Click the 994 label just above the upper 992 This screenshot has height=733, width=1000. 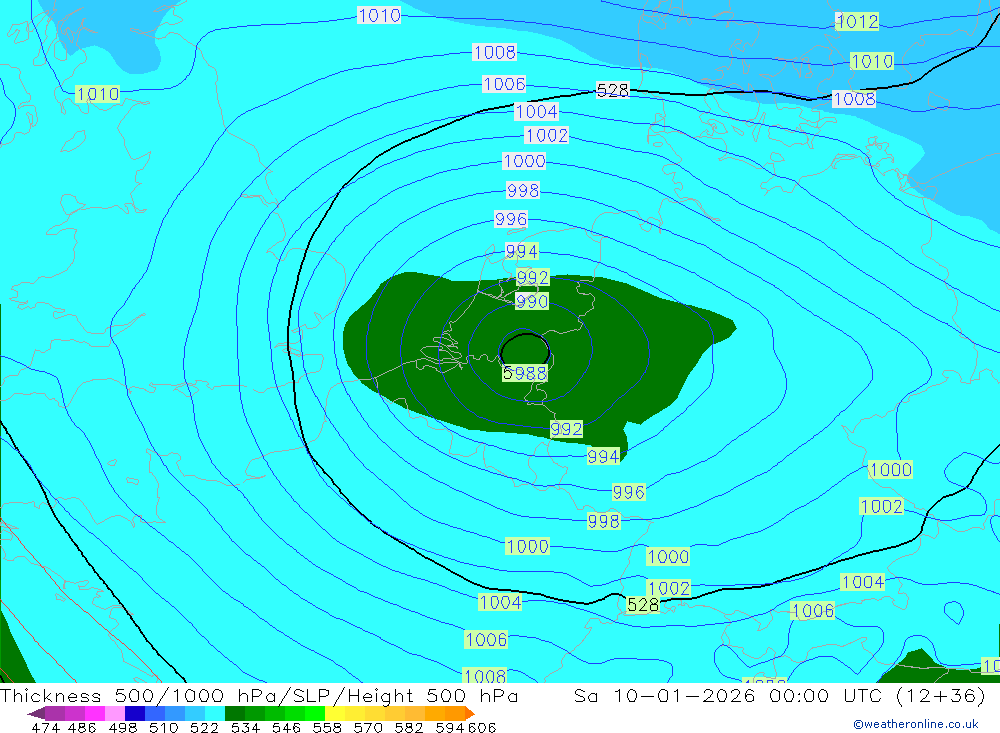click(522, 251)
